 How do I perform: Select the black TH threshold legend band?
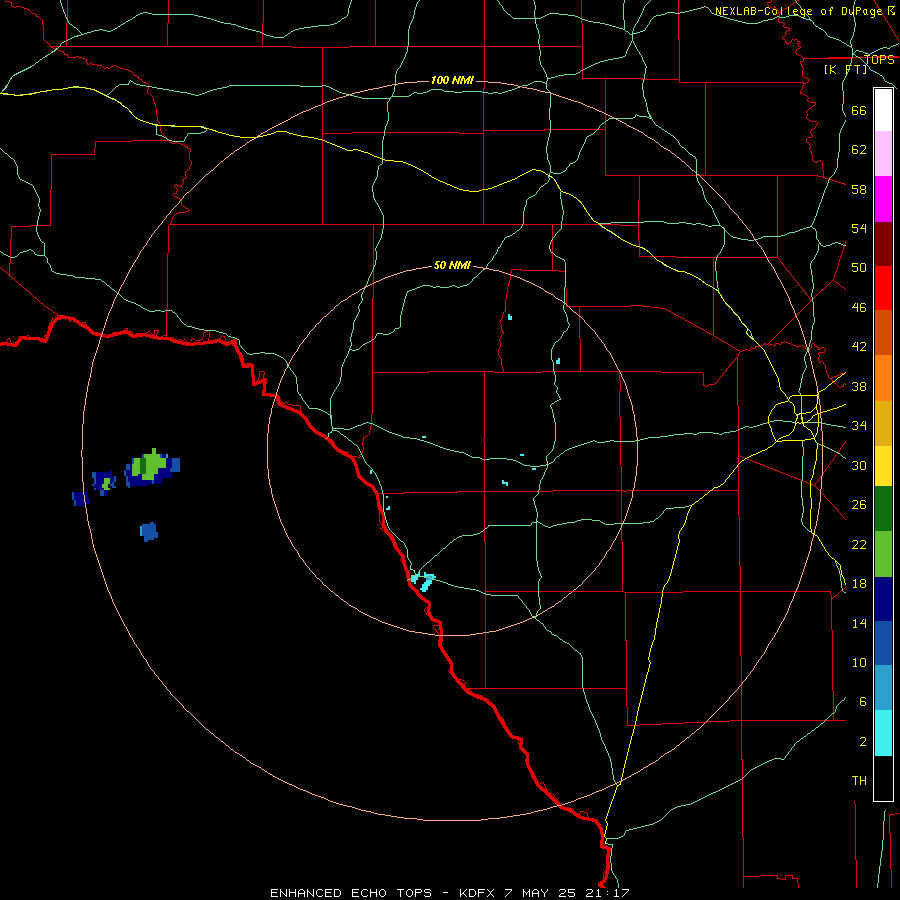(x=883, y=778)
